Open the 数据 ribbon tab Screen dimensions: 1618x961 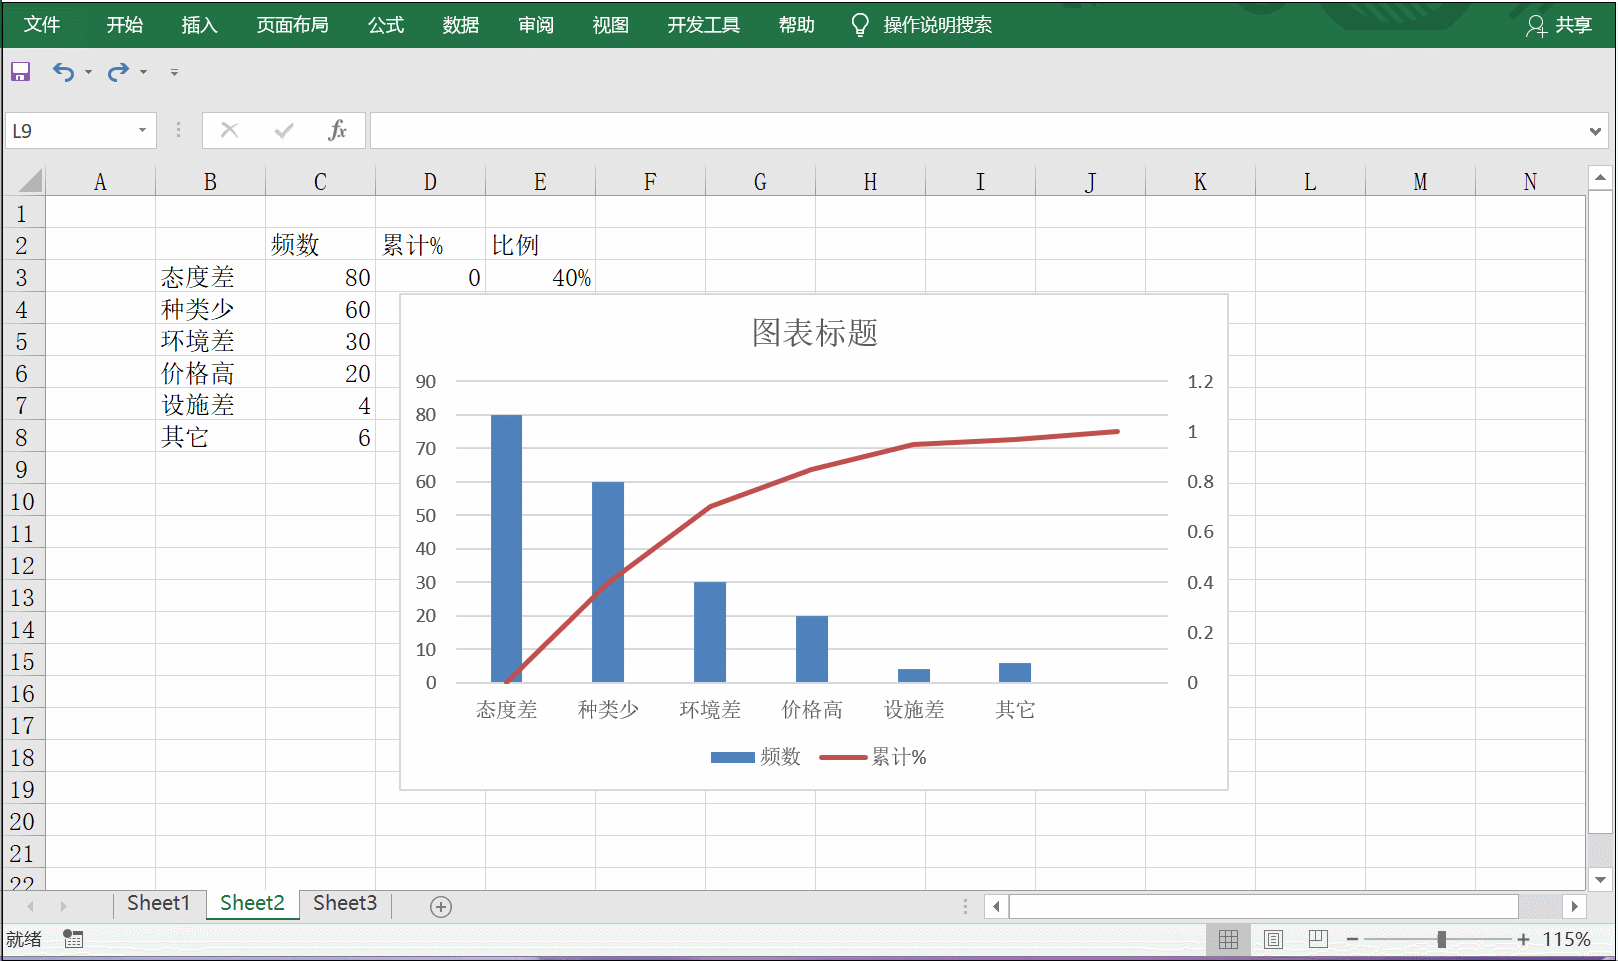point(460,25)
